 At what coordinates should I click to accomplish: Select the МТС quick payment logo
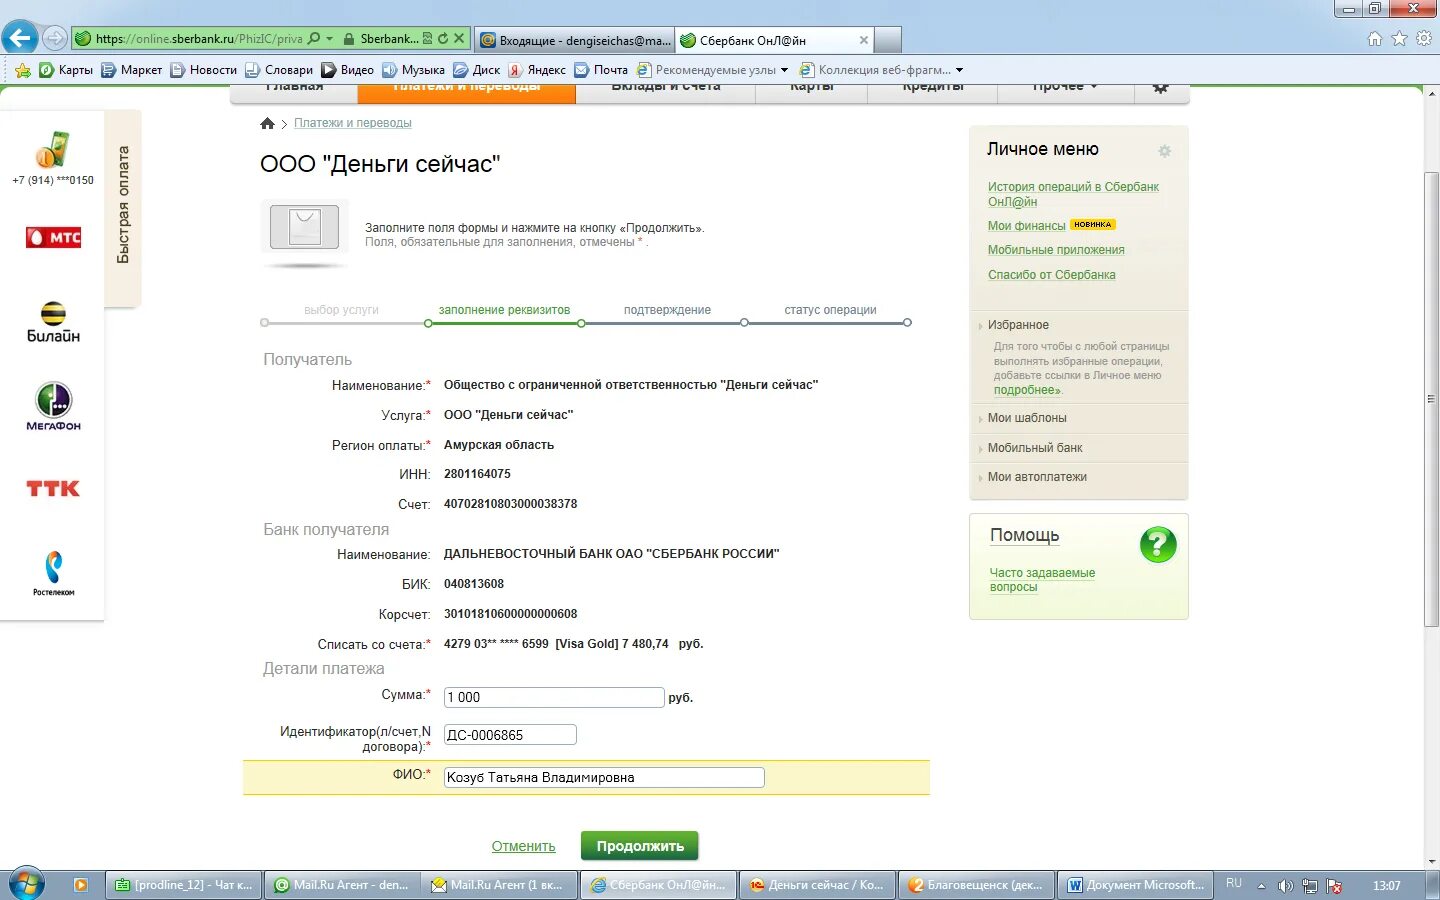[x=53, y=238]
